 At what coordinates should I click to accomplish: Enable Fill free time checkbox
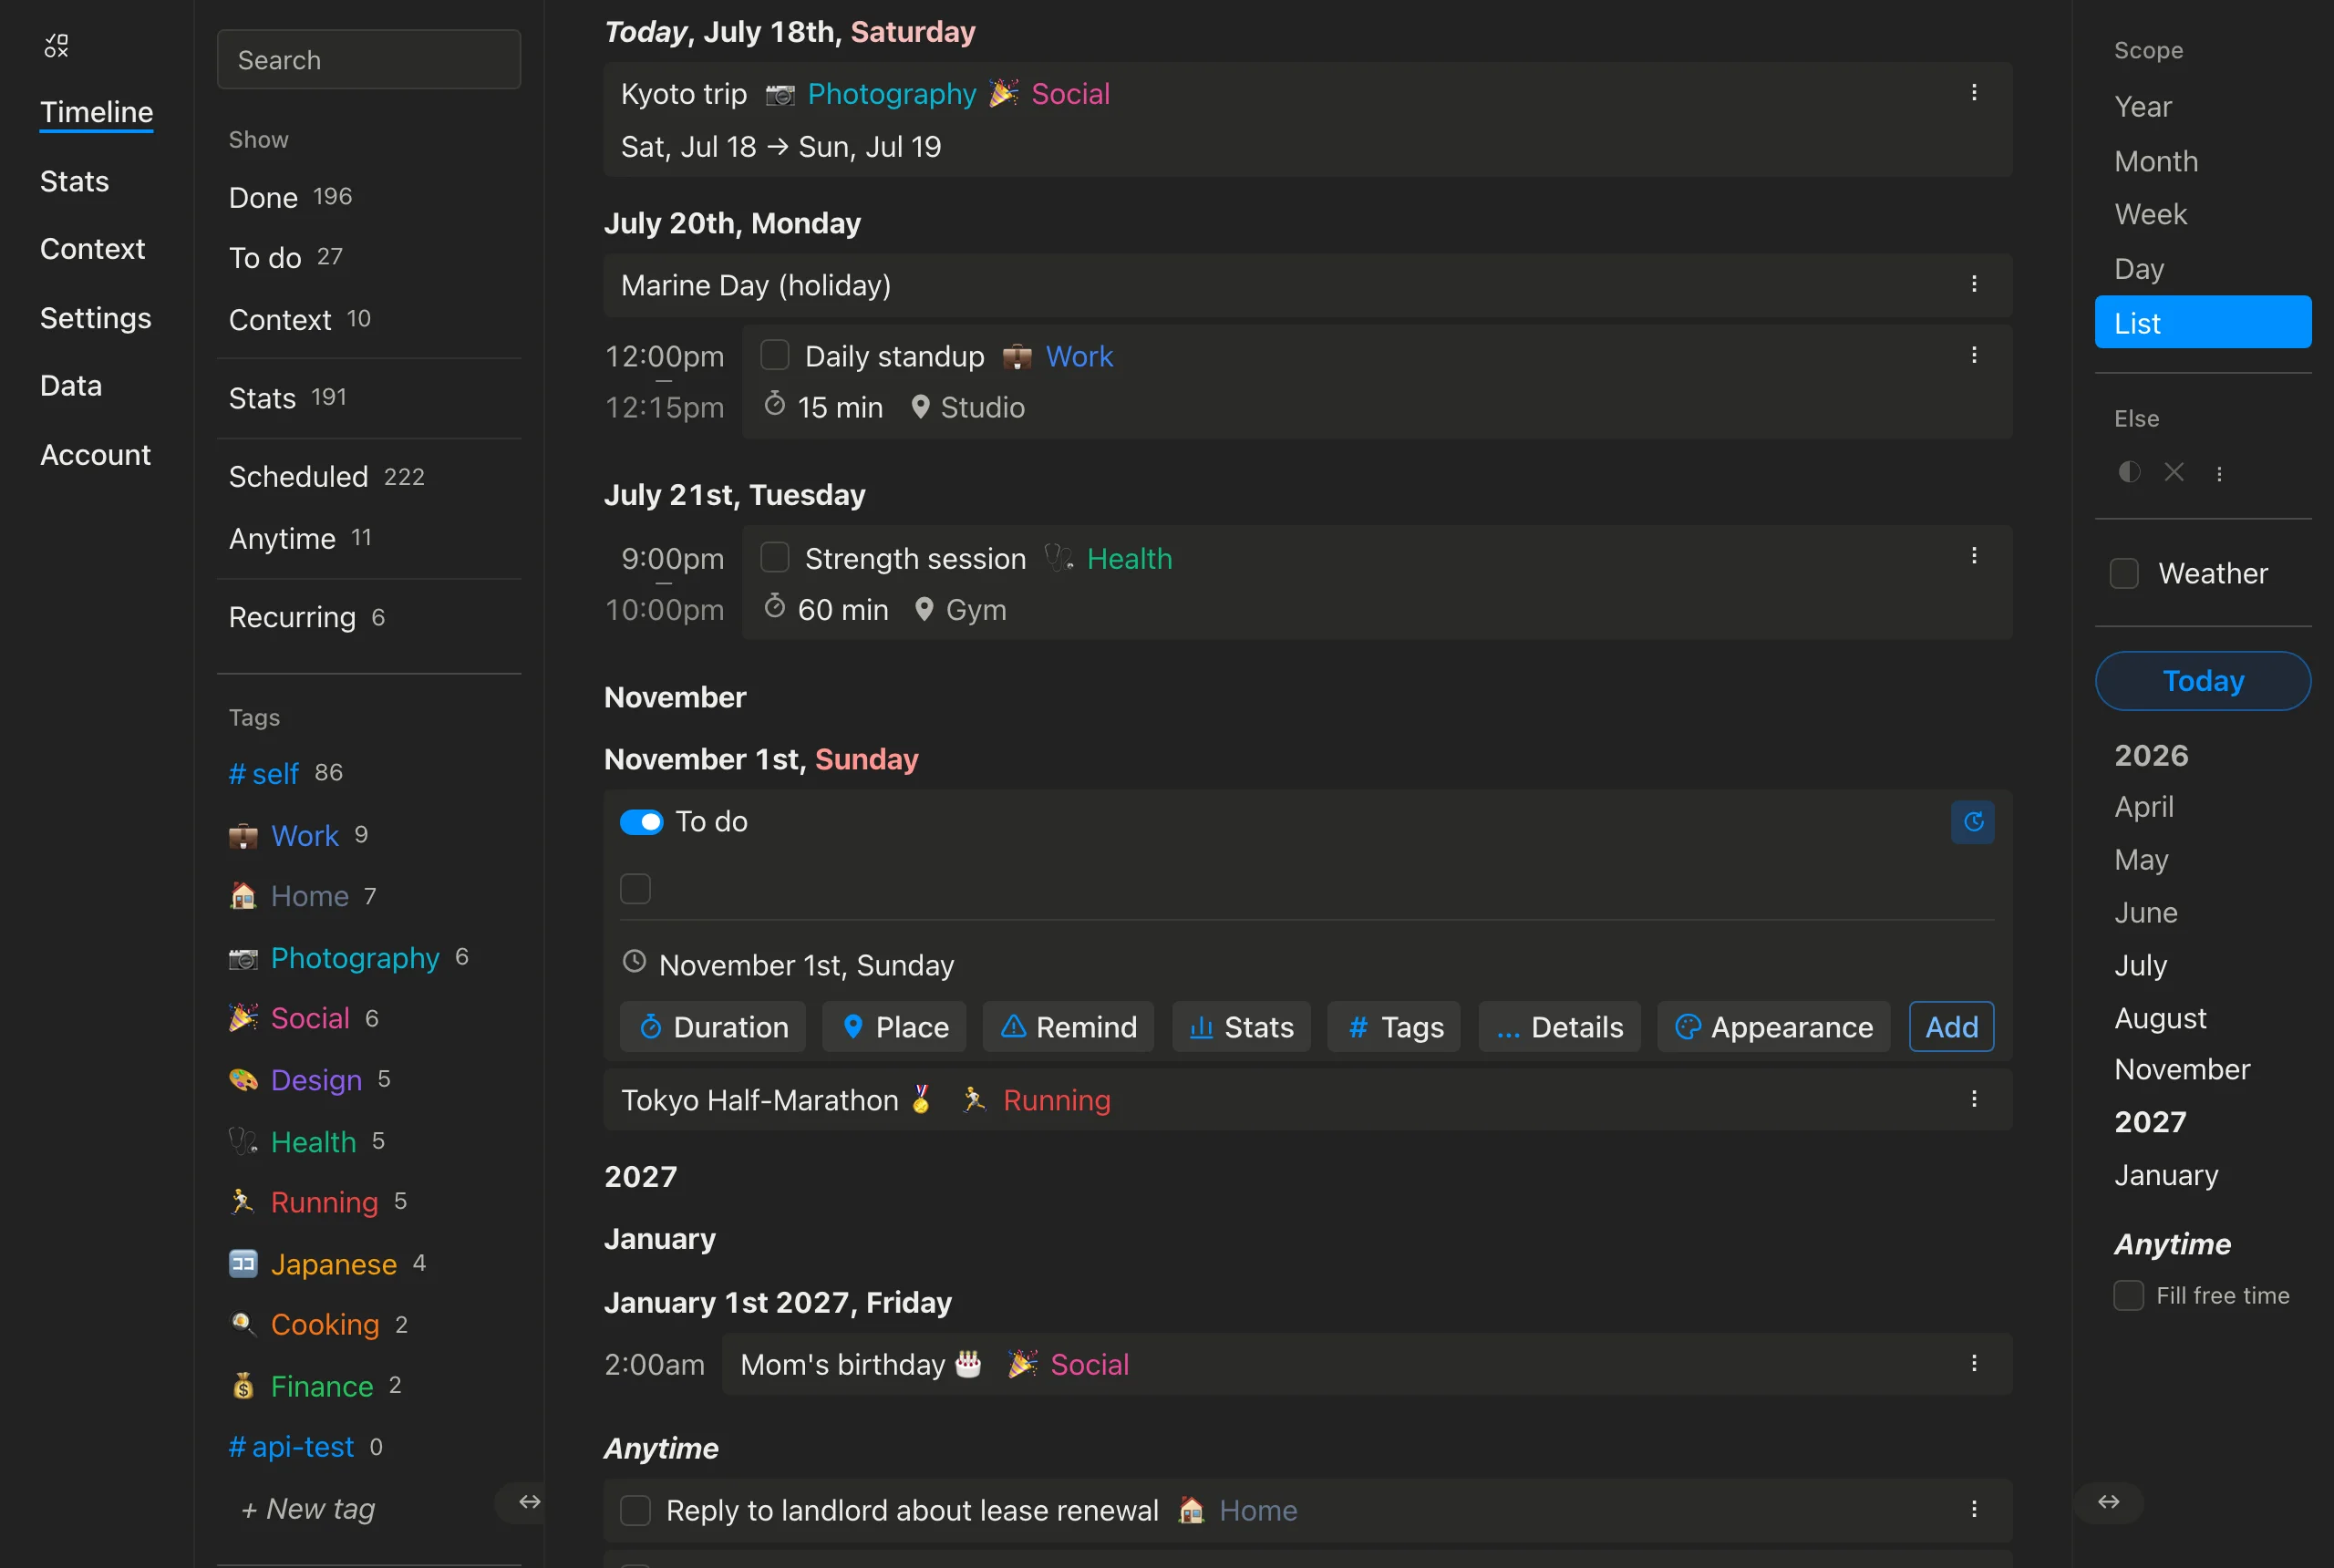2128,1296
